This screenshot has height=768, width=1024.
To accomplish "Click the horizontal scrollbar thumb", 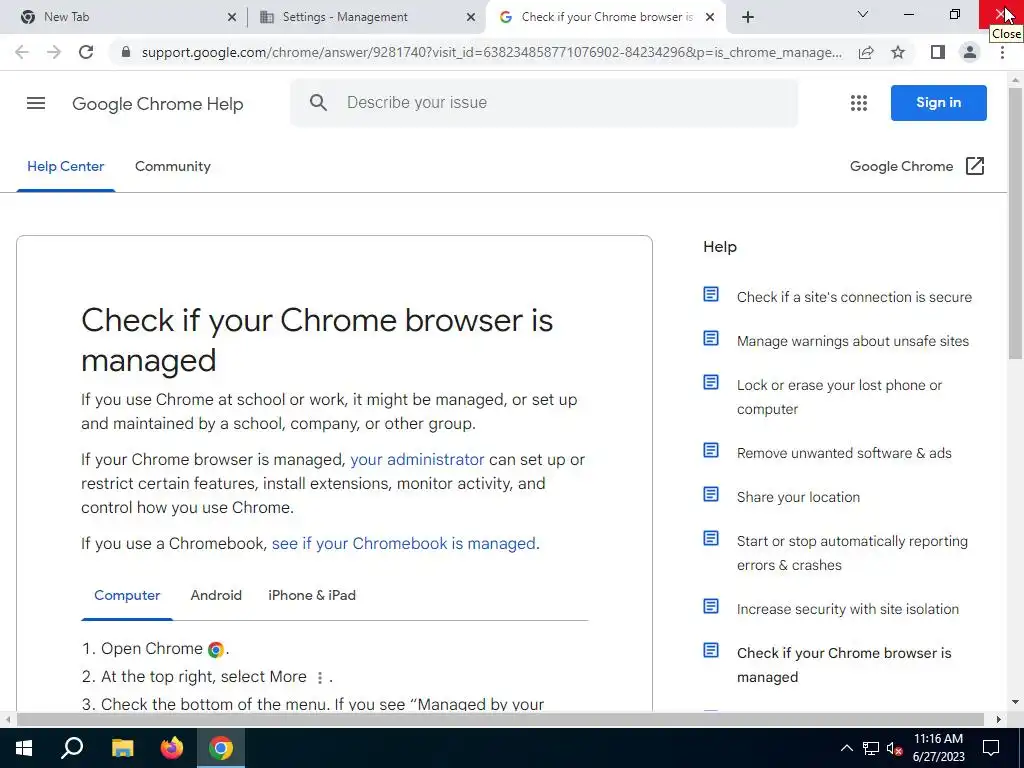I will click(x=500, y=719).
